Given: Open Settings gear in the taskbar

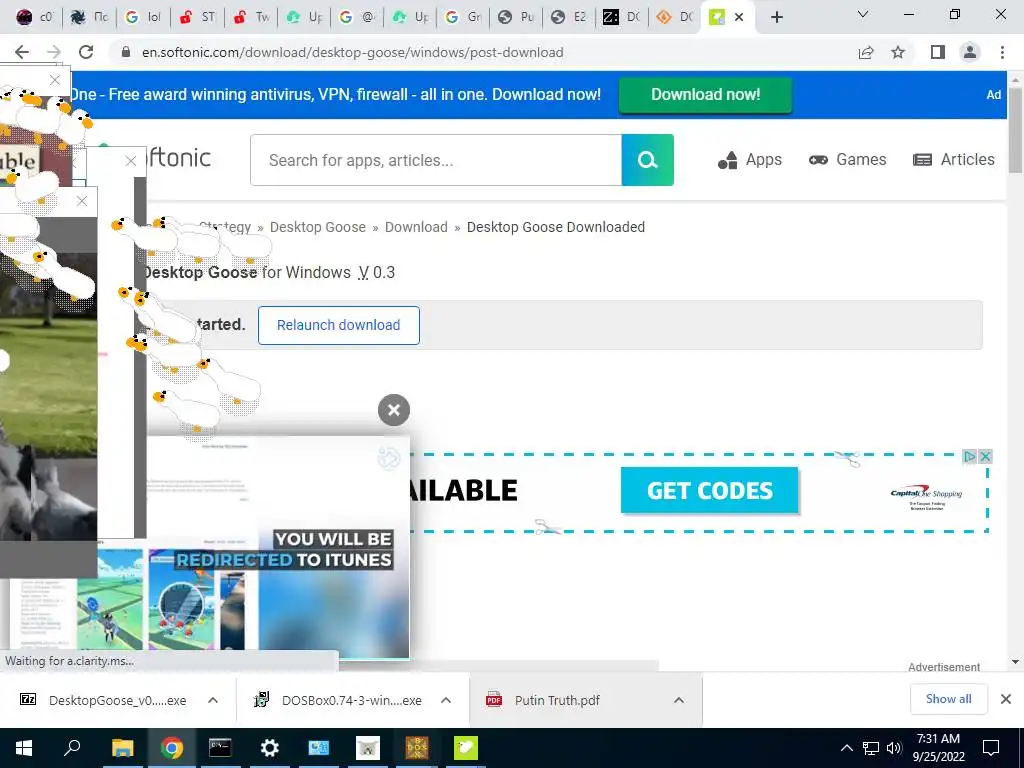Looking at the screenshot, I should pyautogui.click(x=269, y=748).
